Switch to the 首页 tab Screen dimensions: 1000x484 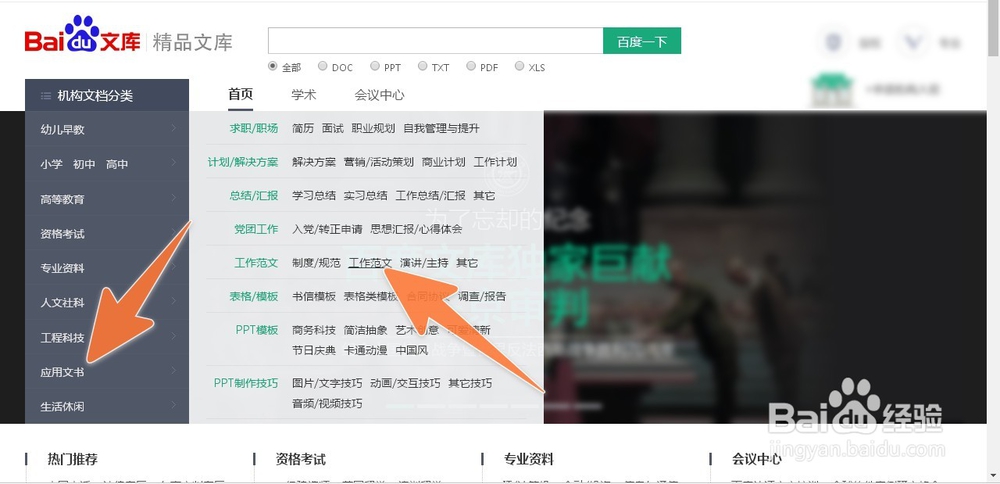click(x=240, y=94)
